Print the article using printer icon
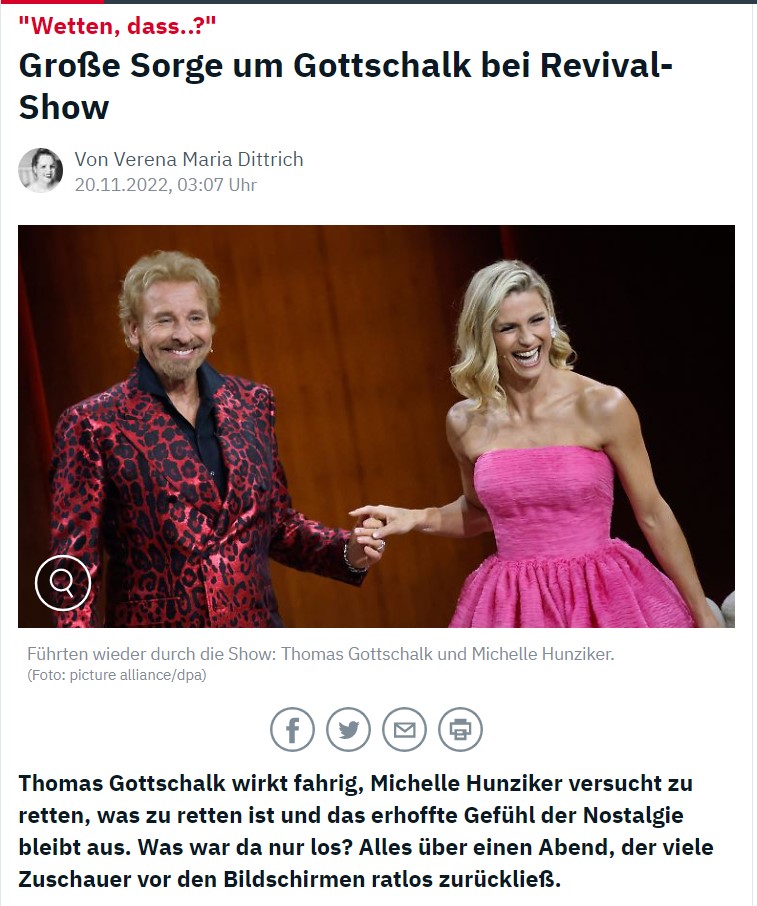The height and width of the screenshot is (906, 757). (460, 729)
